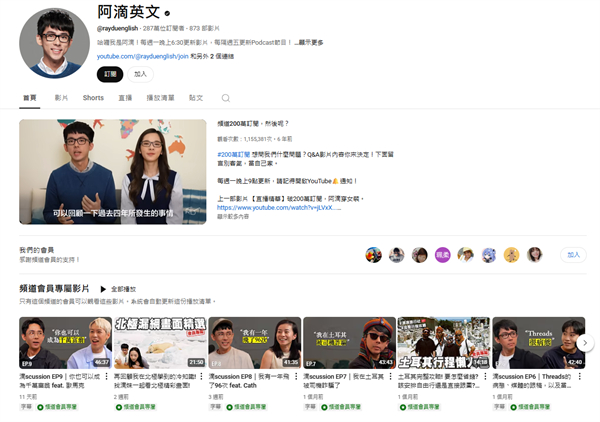Viewport: 600px width, 422px height.
Task: Open the 土耳其行程懶人包 video thumbnail
Action: click(x=444, y=343)
